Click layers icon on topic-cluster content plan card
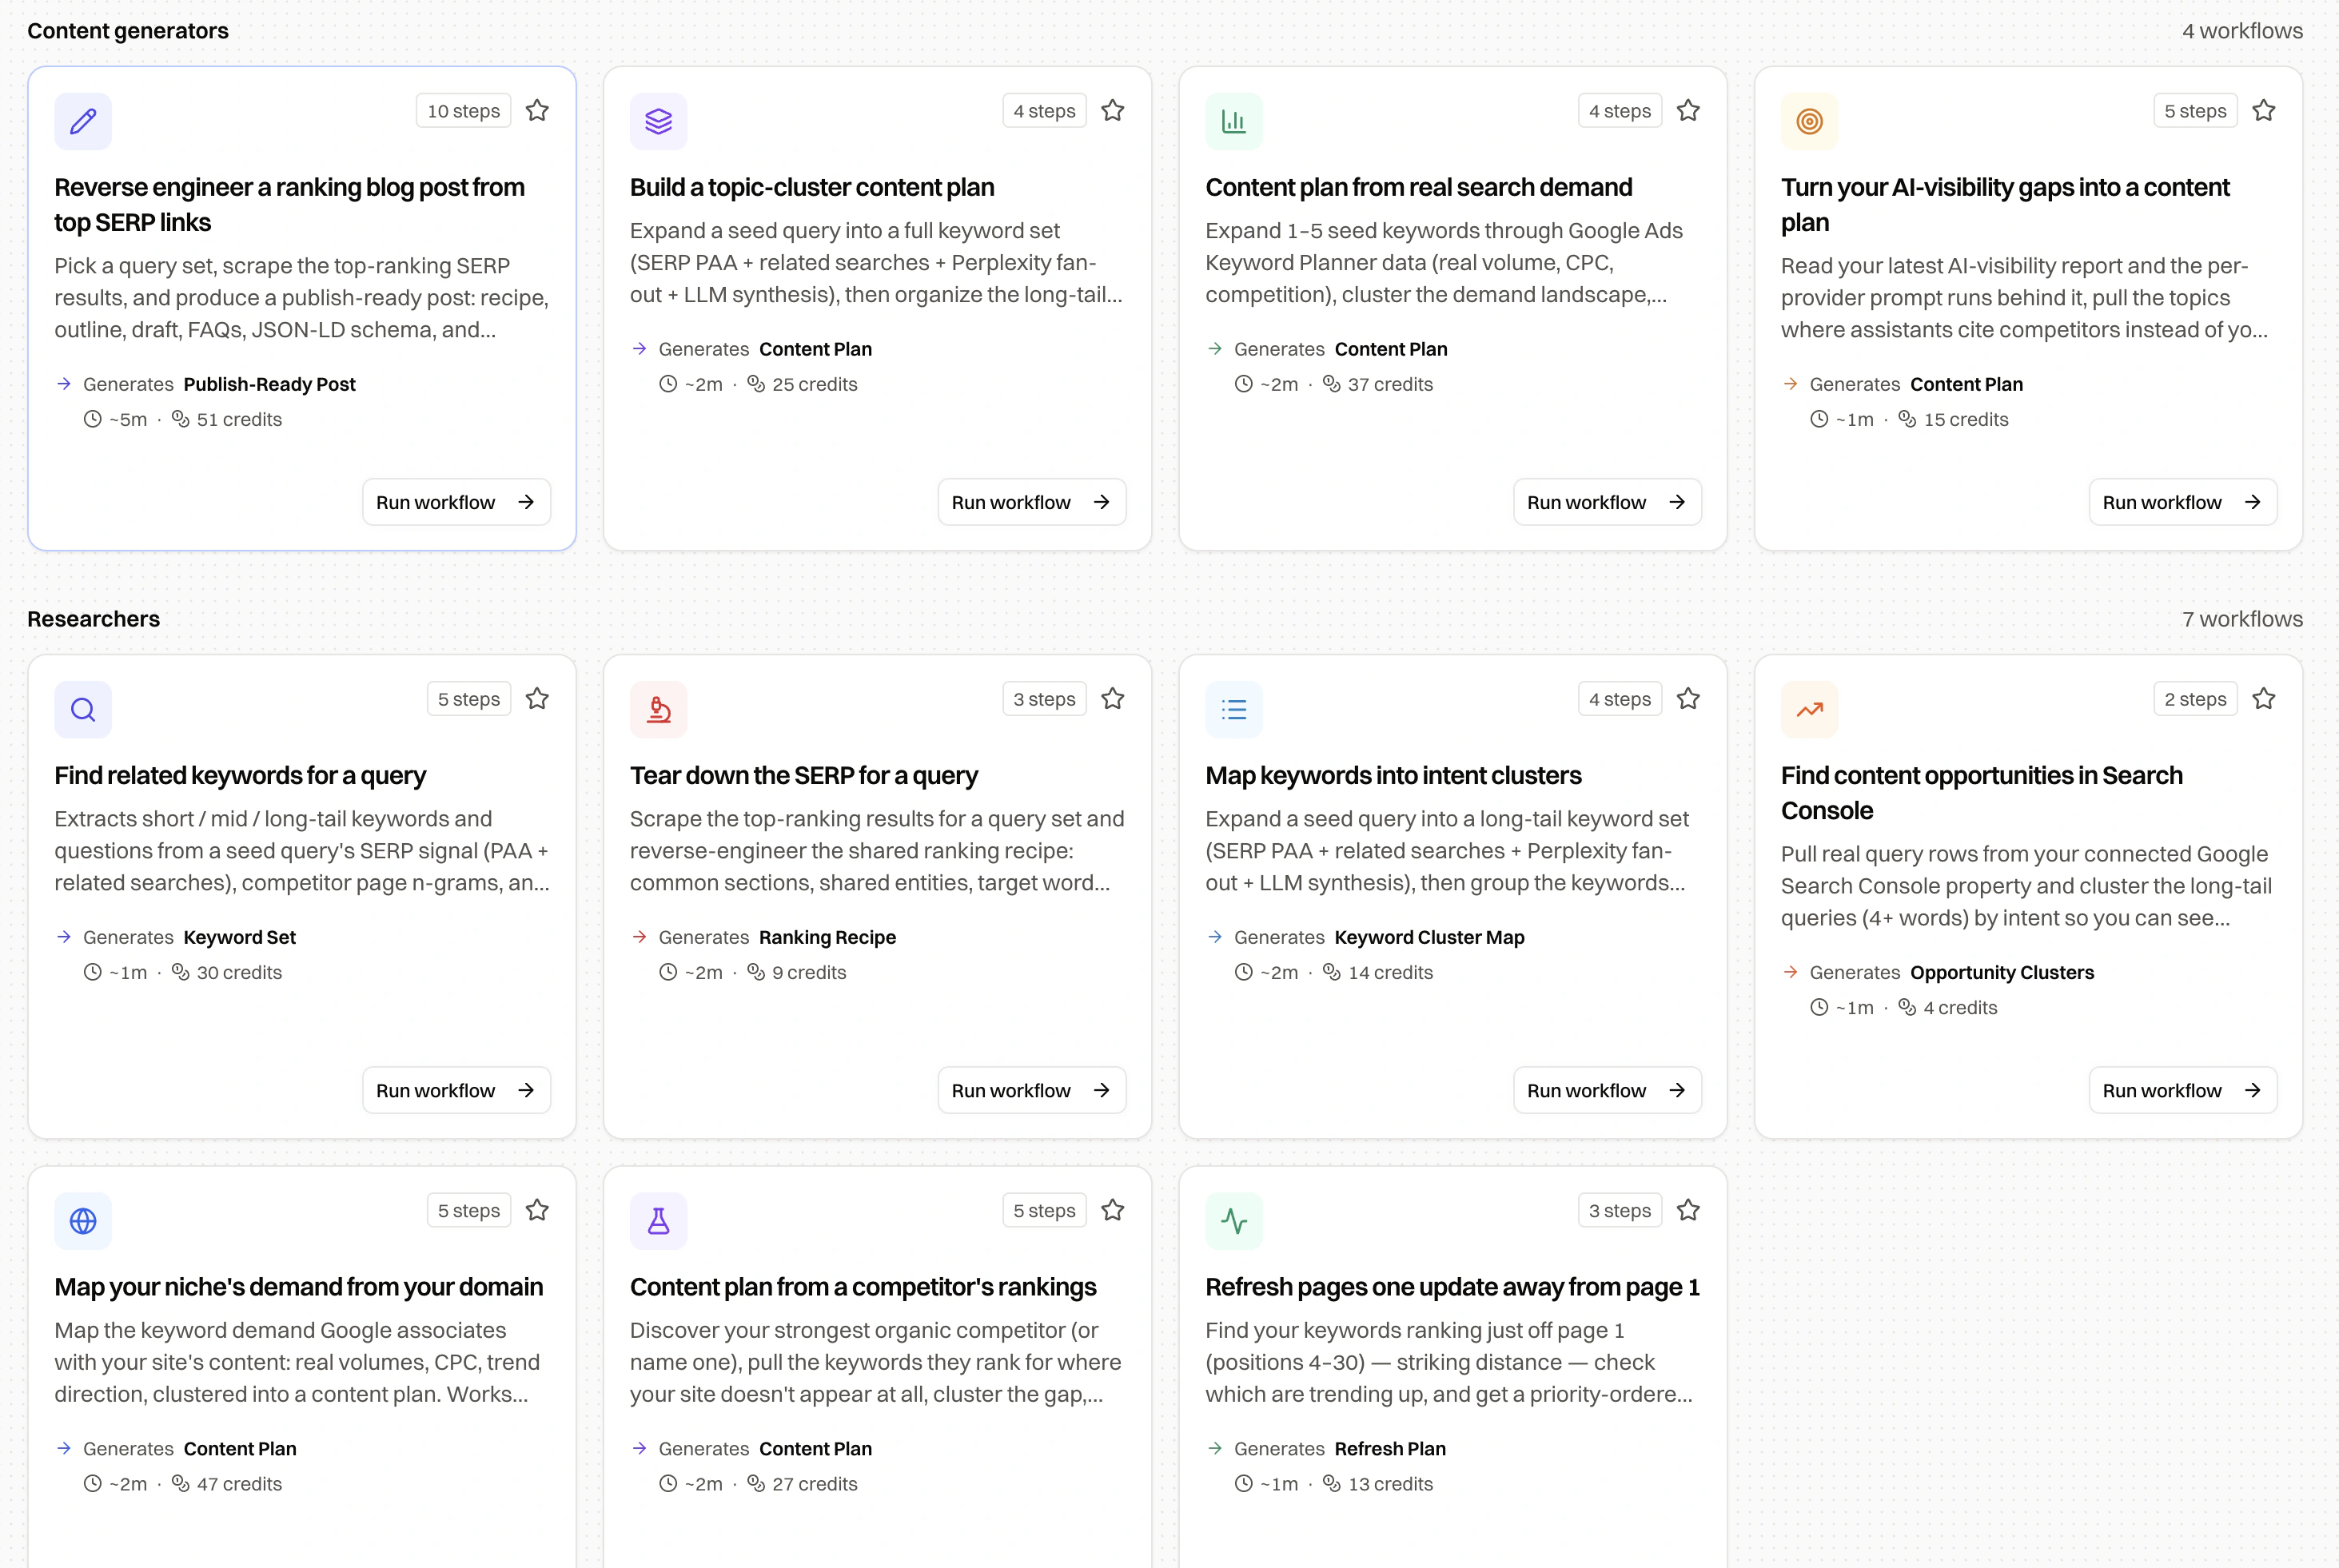Viewport: 2339px width, 1568px height. point(658,121)
